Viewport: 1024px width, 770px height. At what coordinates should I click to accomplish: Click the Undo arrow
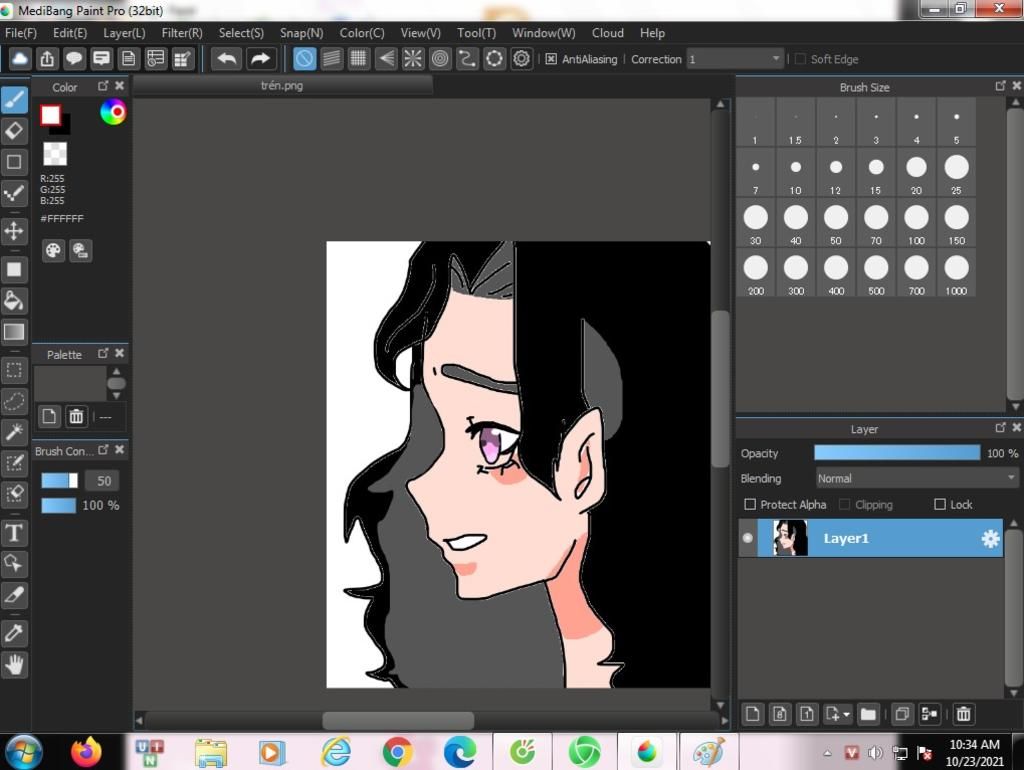coord(227,59)
